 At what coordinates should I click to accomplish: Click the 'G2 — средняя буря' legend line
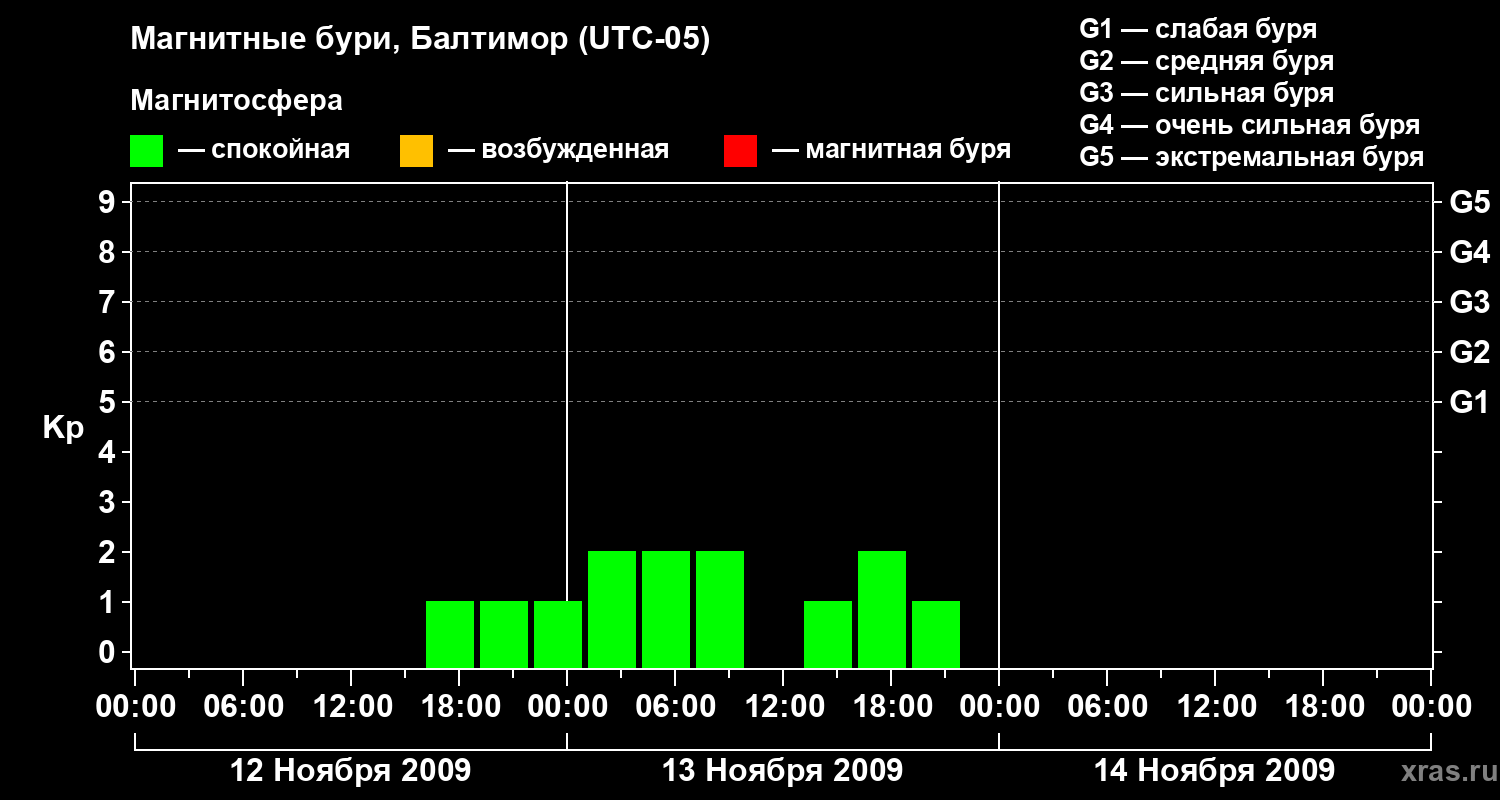pos(1207,61)
